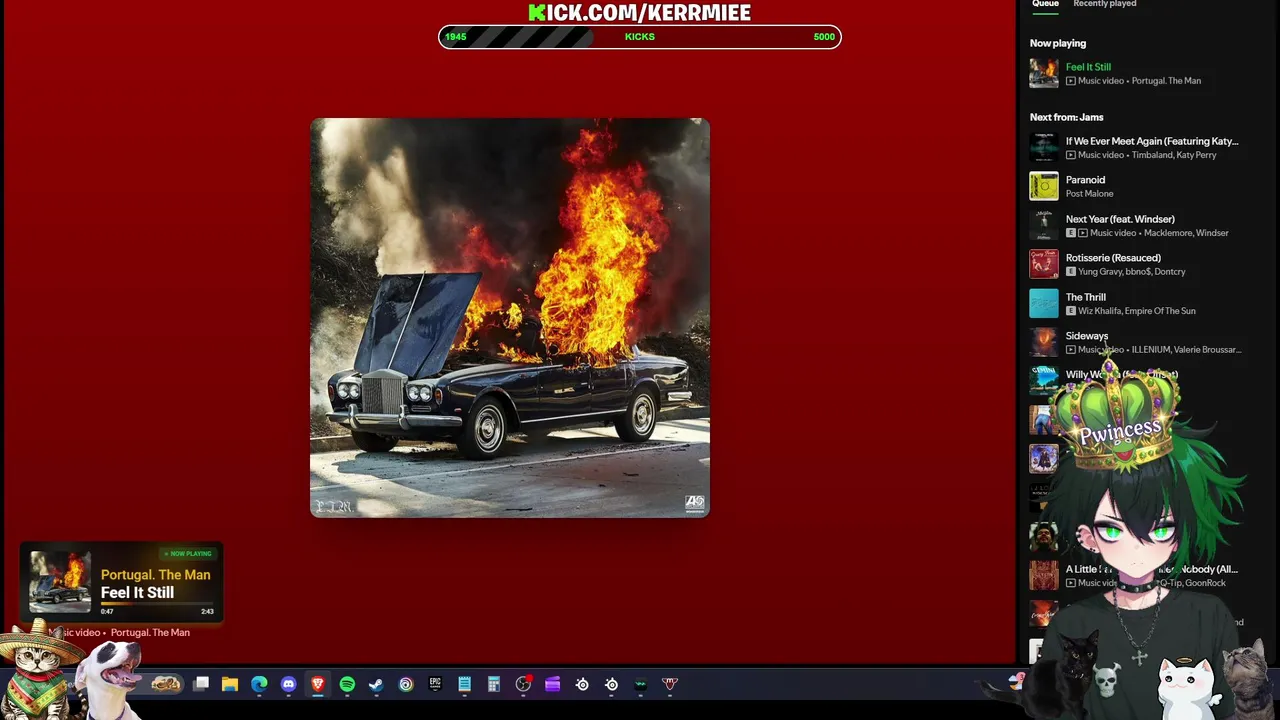Open Portugal. The Man artist link in queue

(1166, 81)
